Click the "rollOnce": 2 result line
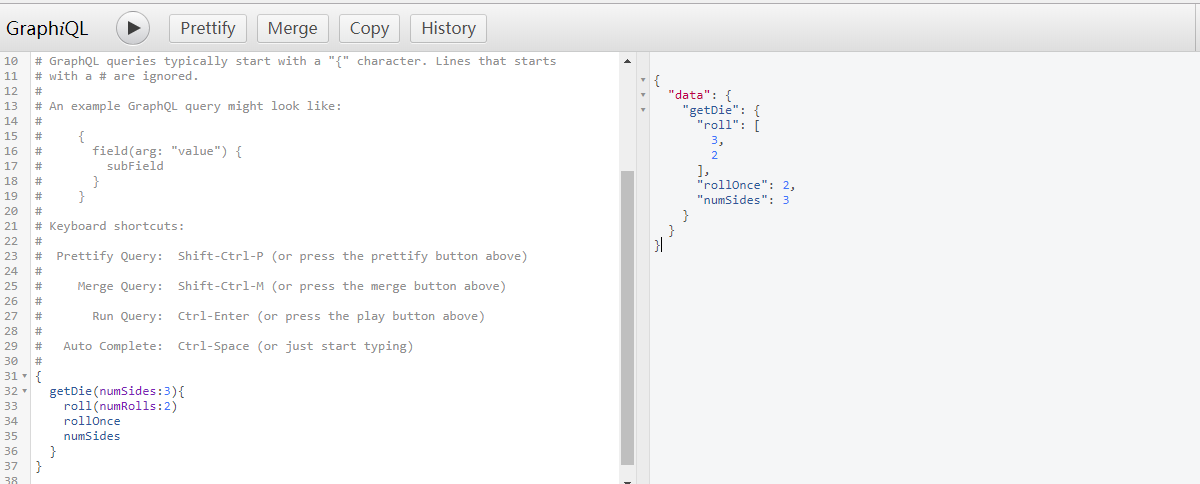Screen dimensions: 1200x484 pyautogui.click(x=746, y=185)
